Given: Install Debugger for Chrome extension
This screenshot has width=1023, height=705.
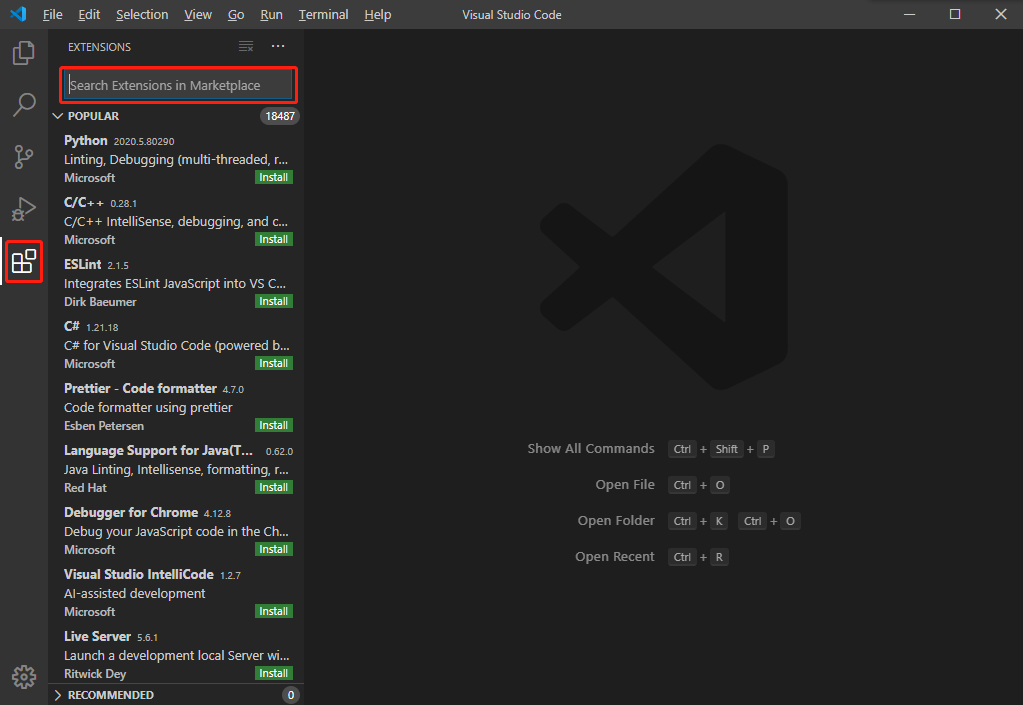Looking at the screenshot, I should click(x=274, y=549).
